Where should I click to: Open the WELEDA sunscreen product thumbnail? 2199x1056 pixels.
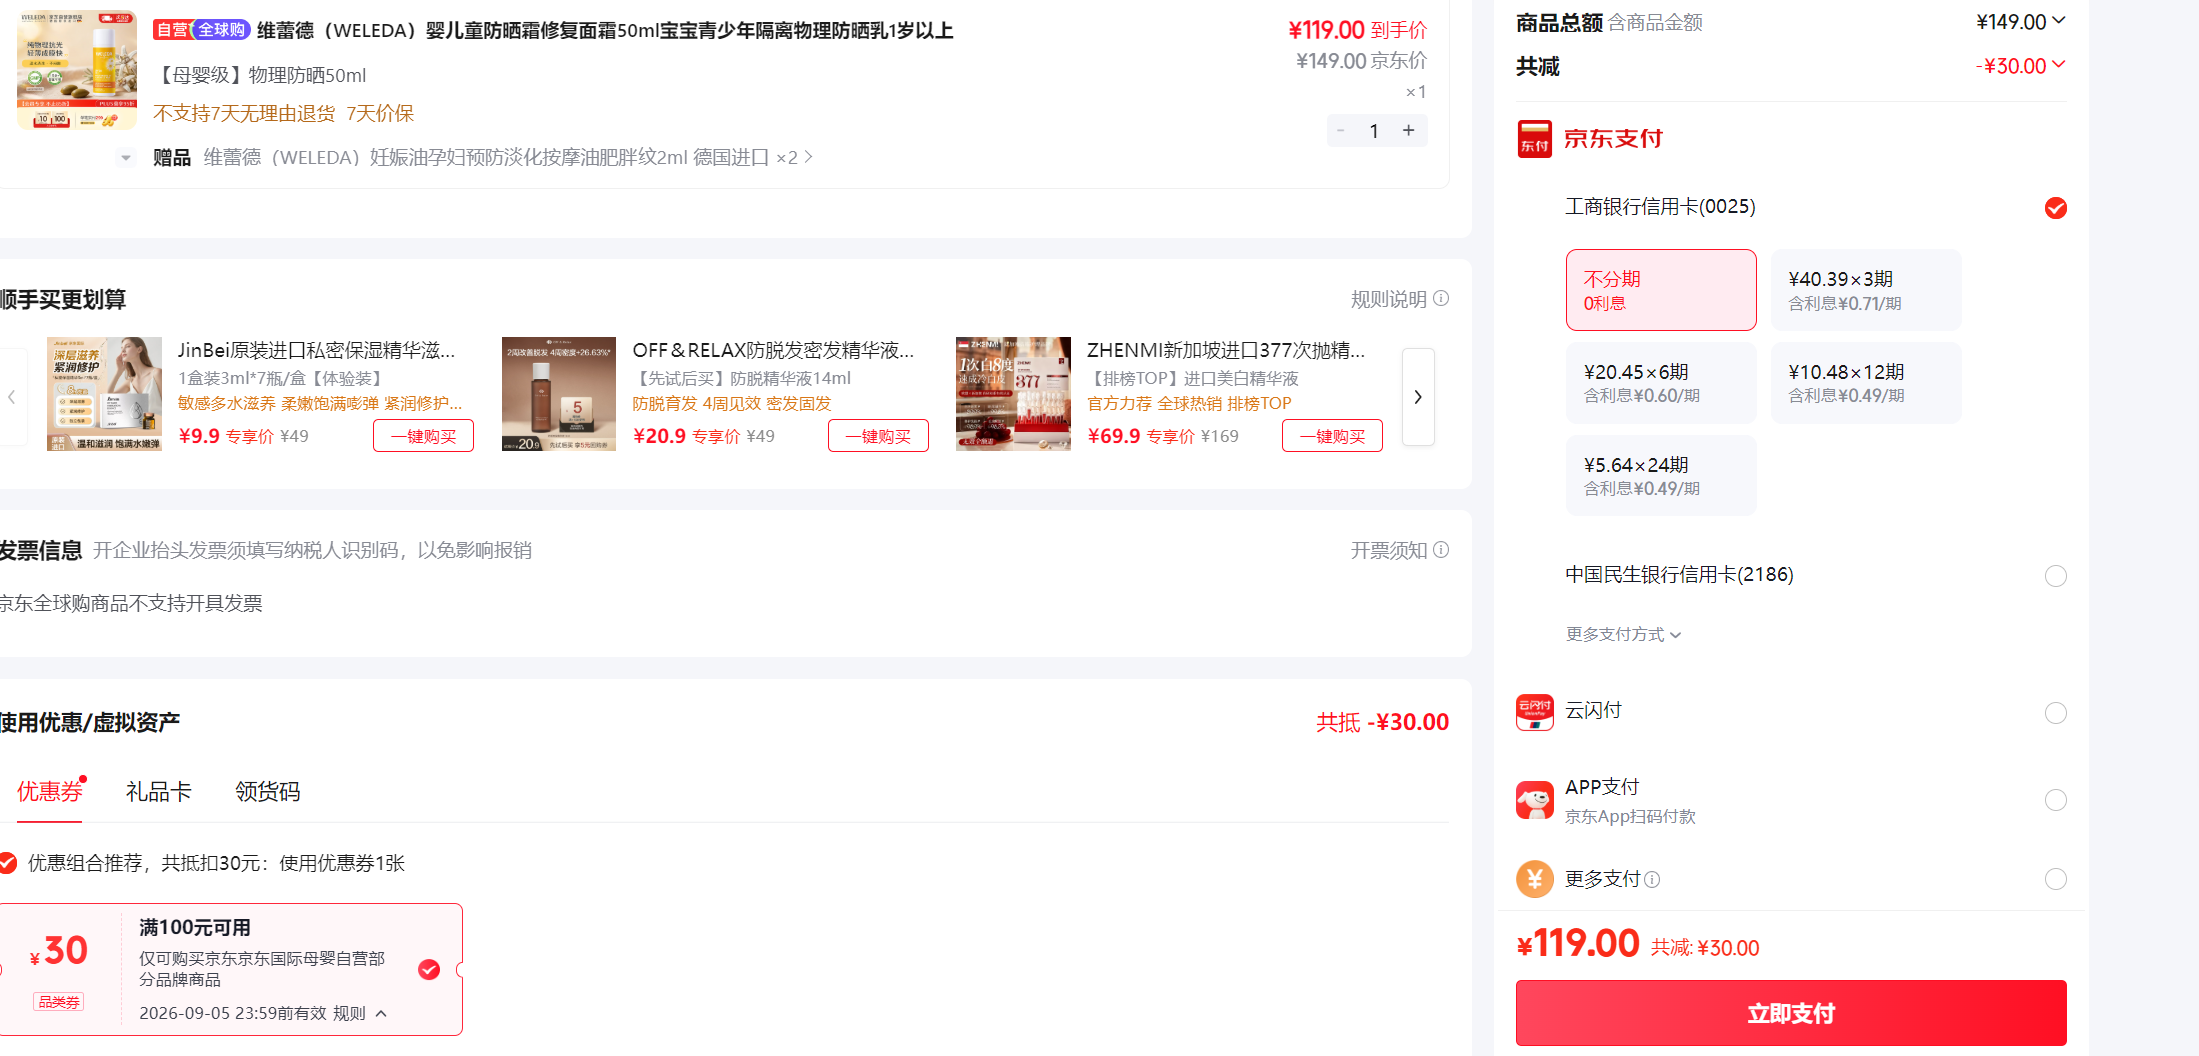coord(77,70)
